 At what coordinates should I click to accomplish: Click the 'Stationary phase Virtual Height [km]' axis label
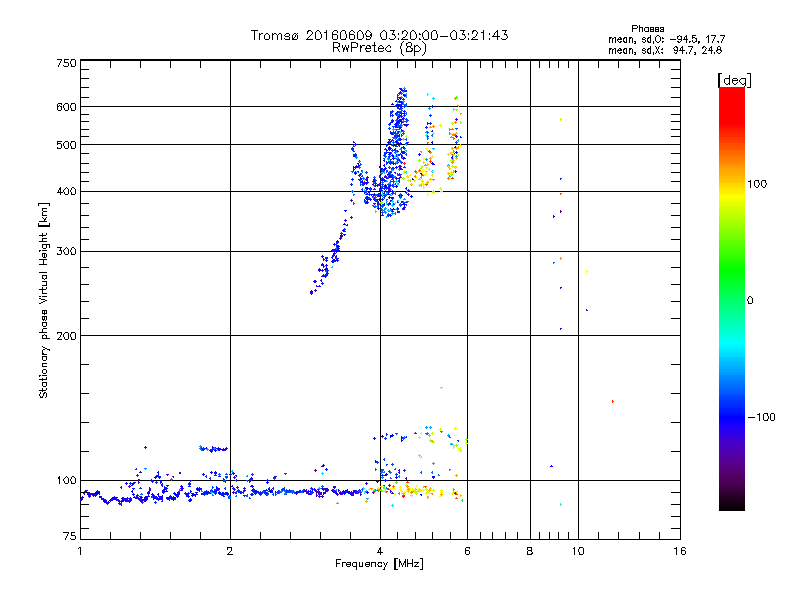(43, 301)
